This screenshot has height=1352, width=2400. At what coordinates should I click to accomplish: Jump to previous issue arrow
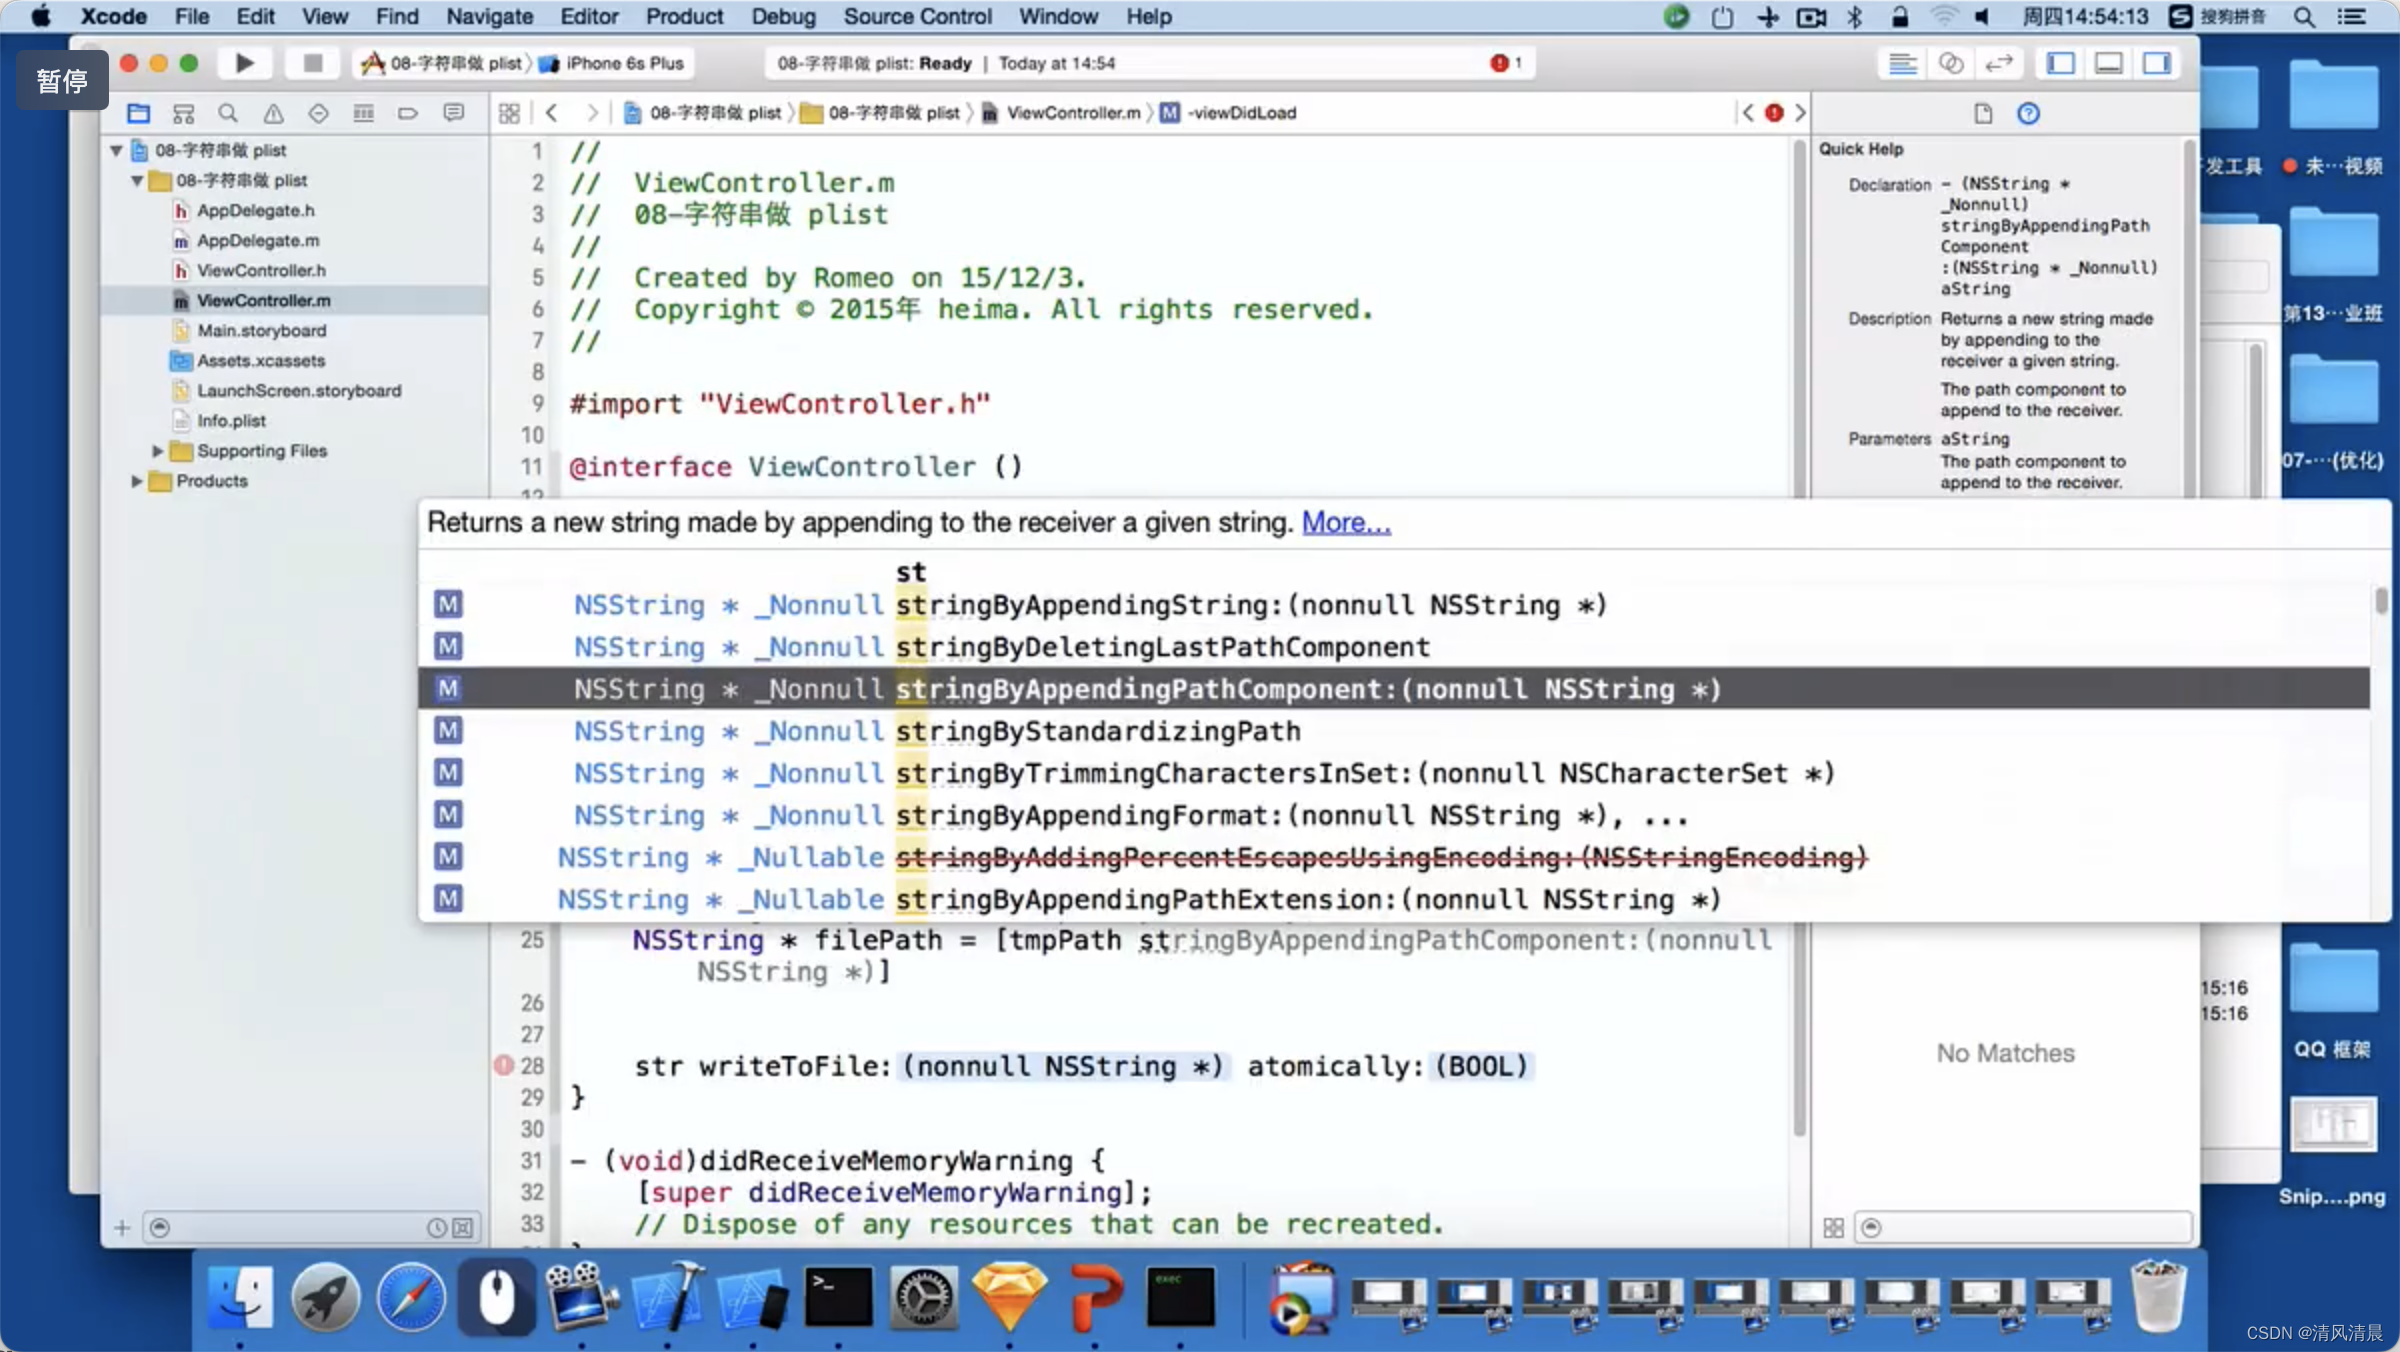pyautogui.click(x=1747, y=113)
